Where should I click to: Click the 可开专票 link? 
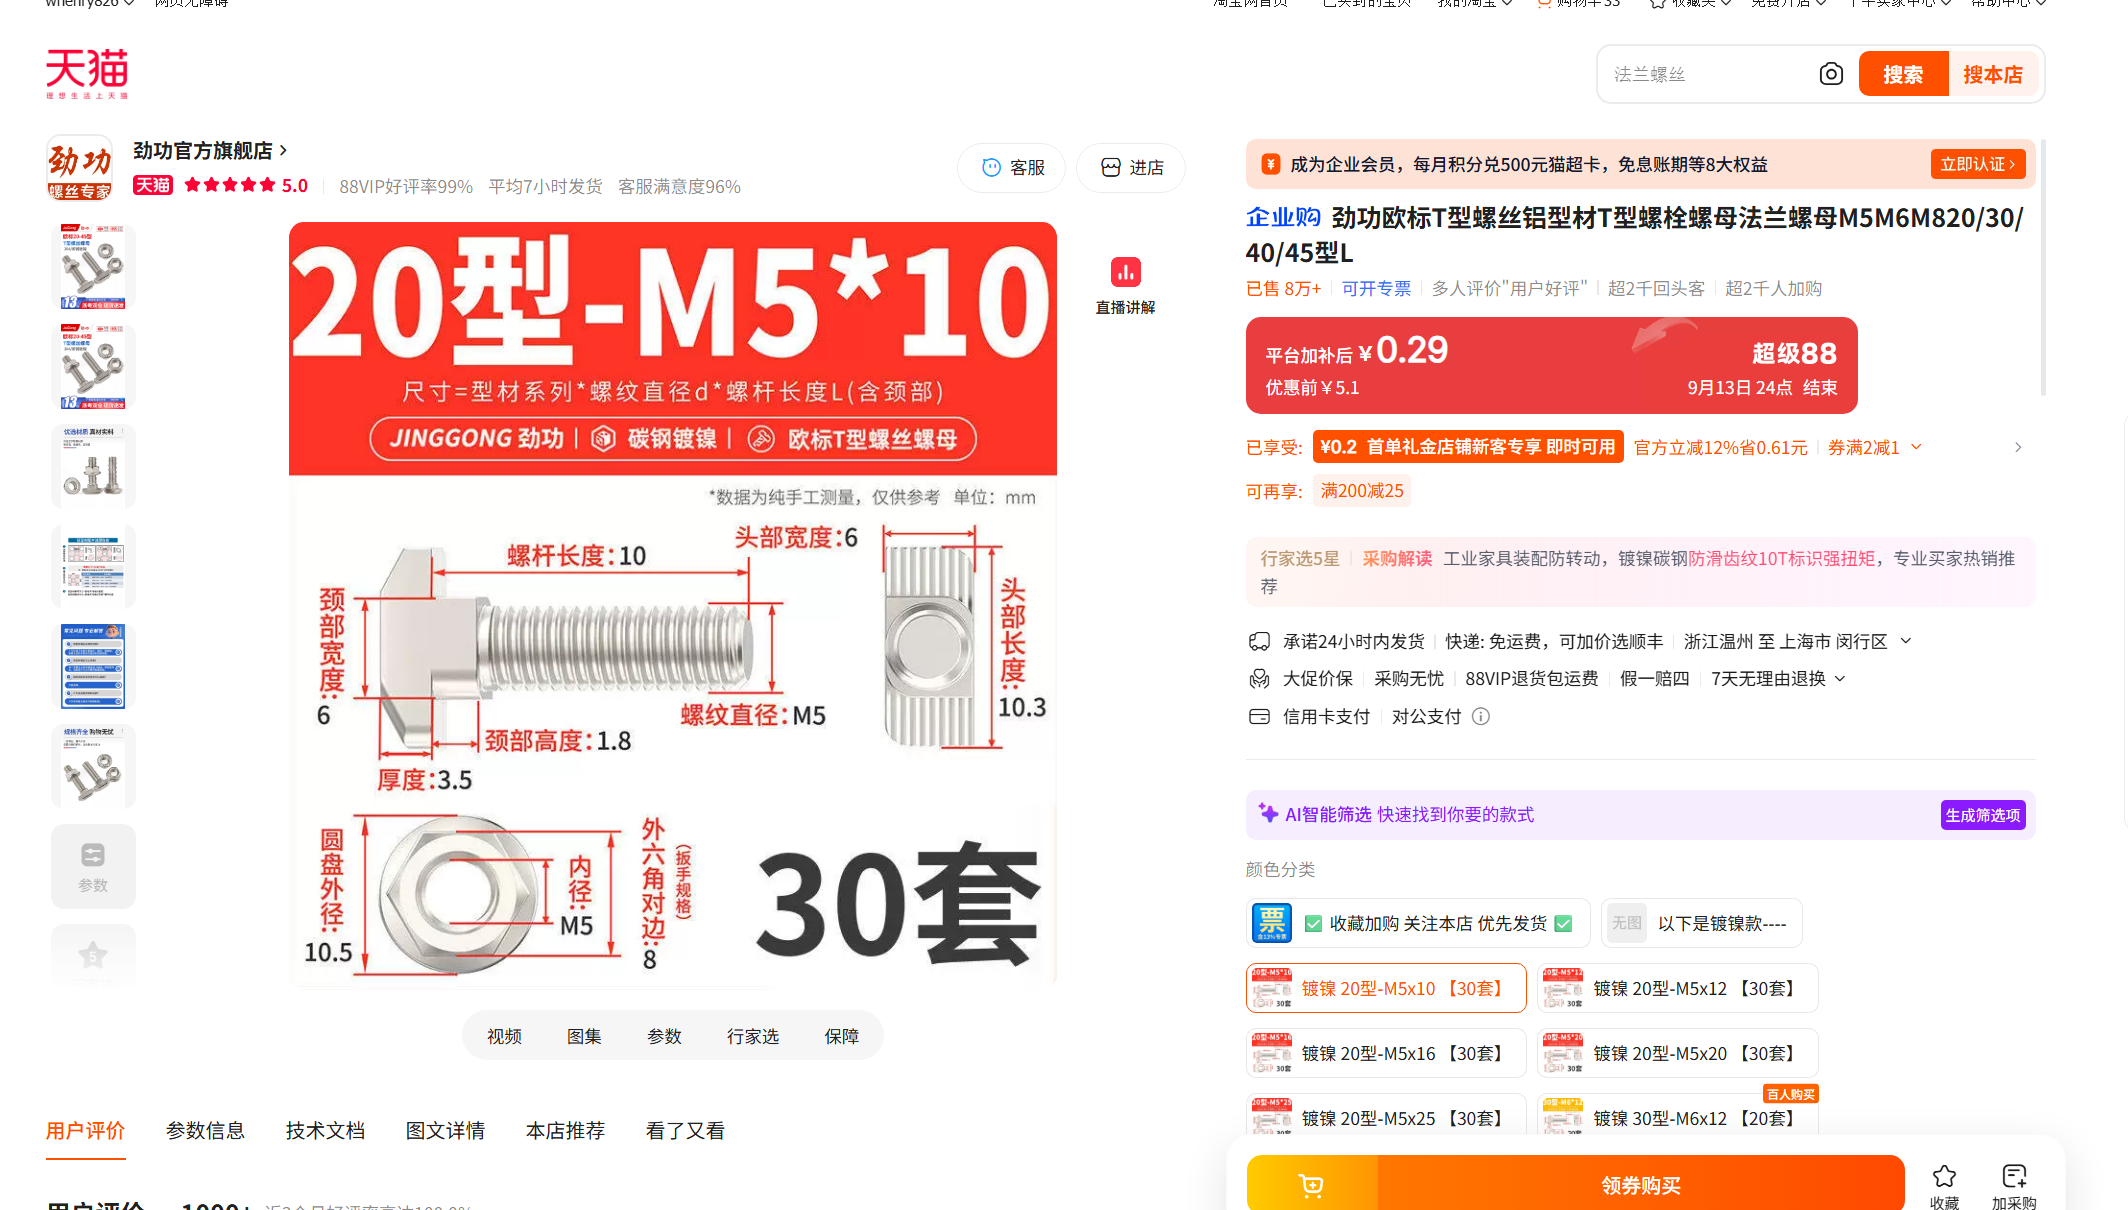1376,288
